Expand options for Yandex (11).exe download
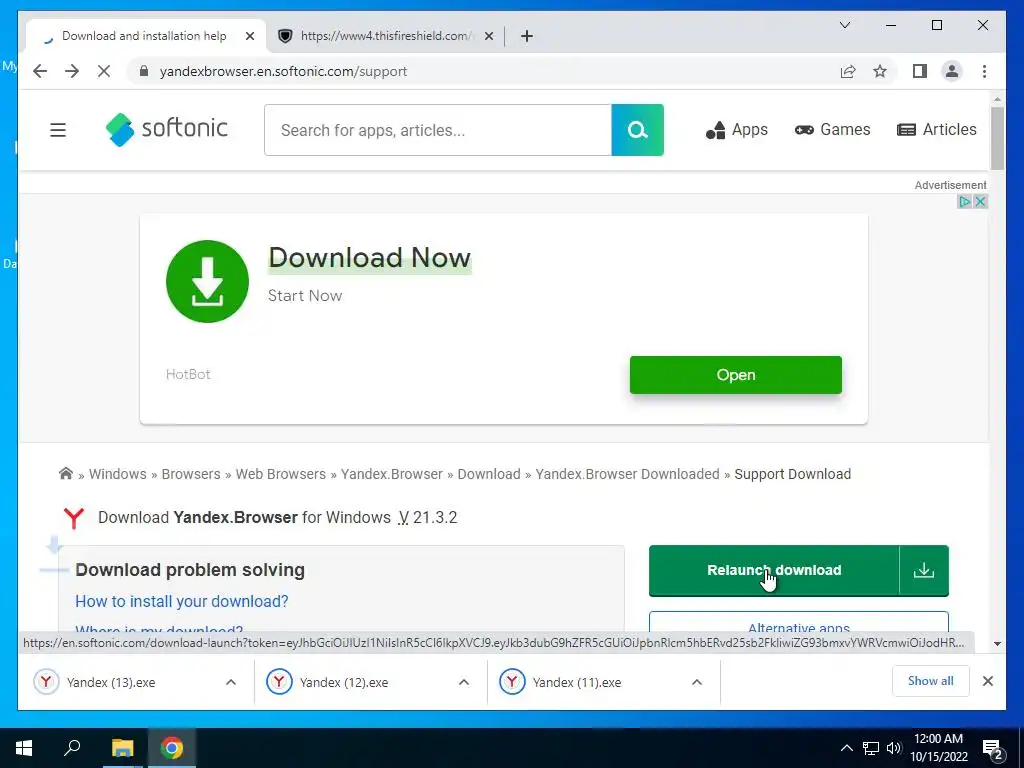This screenshot has height=768, width=1024. (x=697, y=682)
